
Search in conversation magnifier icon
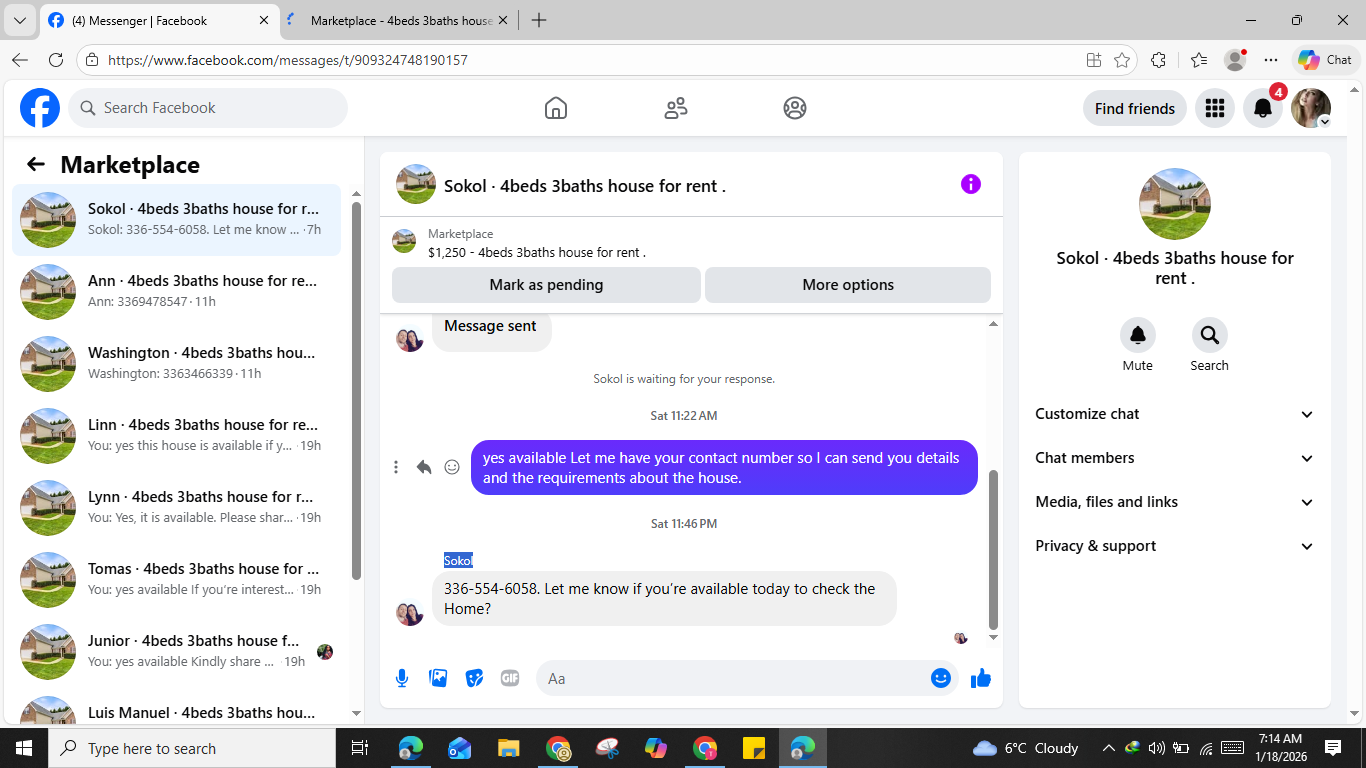1210,335
